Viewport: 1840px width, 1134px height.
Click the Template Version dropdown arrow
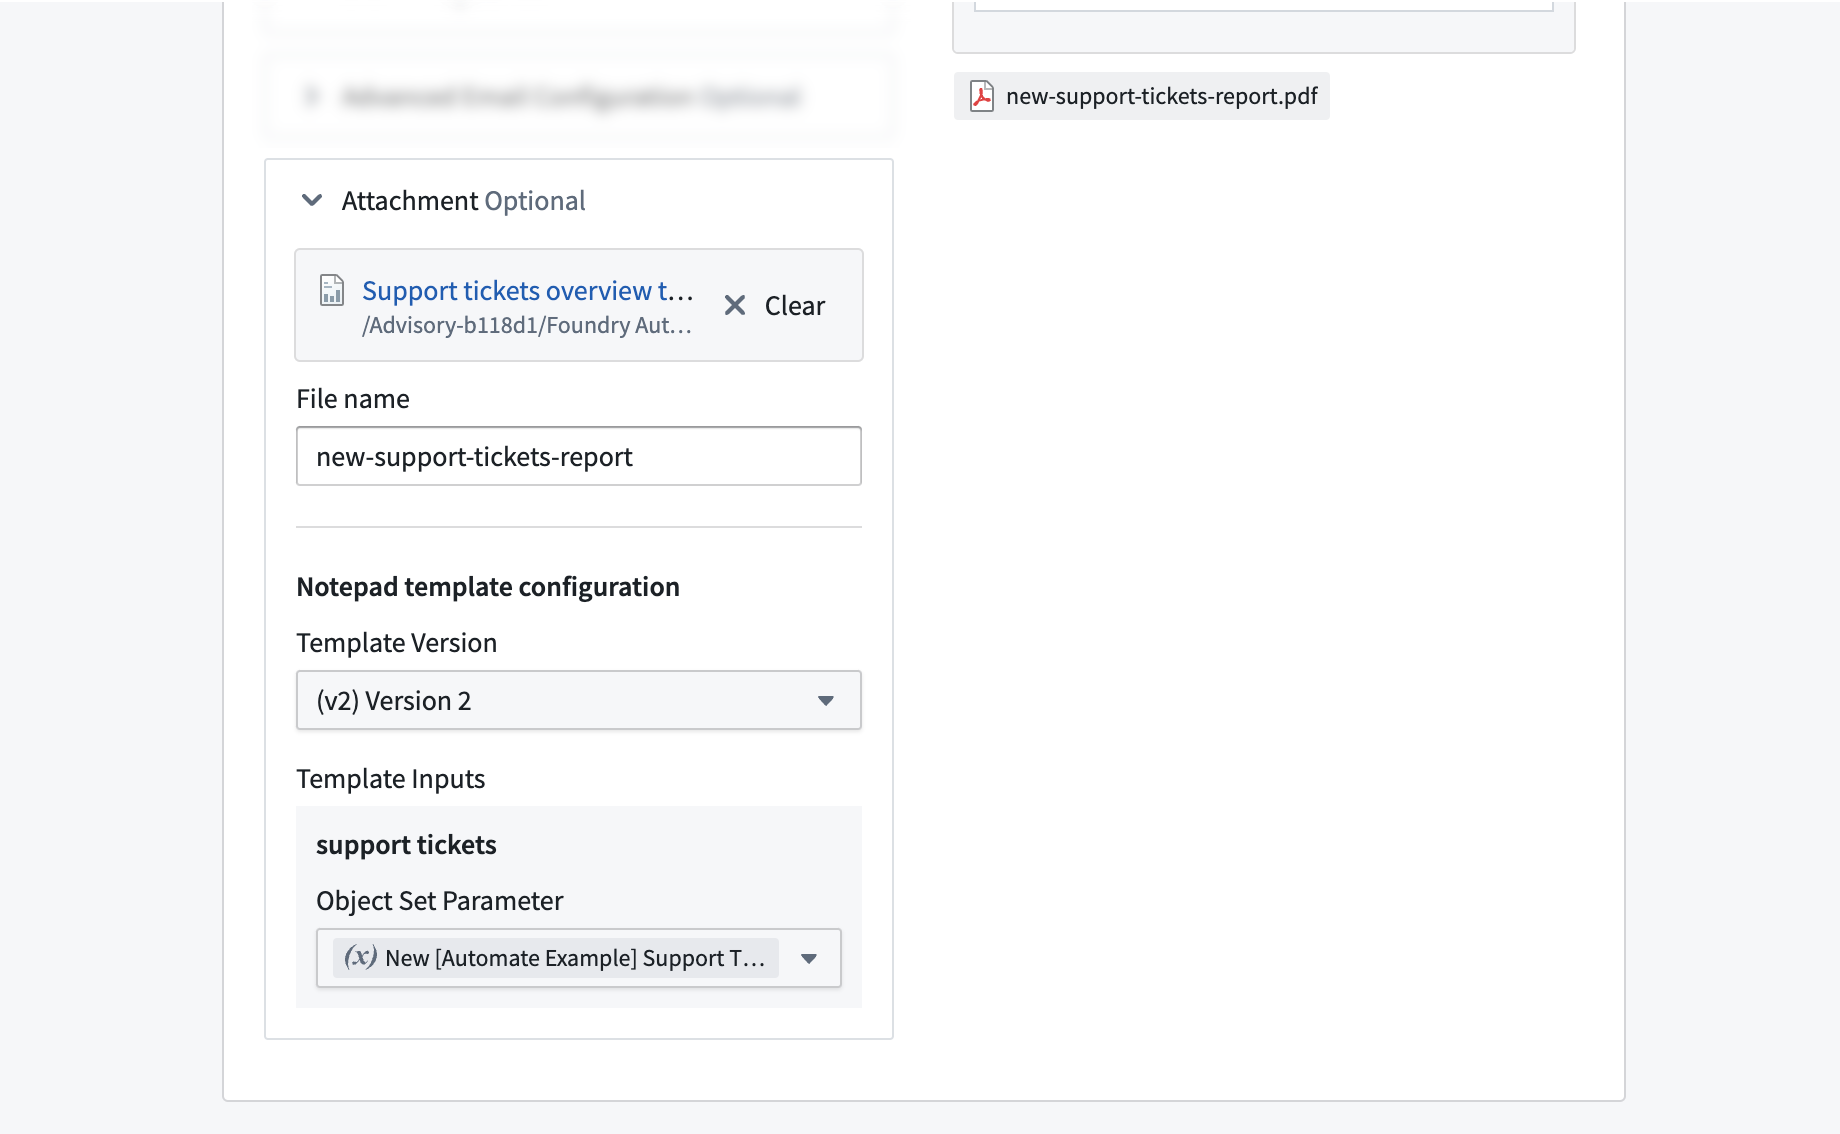point(826,701)
